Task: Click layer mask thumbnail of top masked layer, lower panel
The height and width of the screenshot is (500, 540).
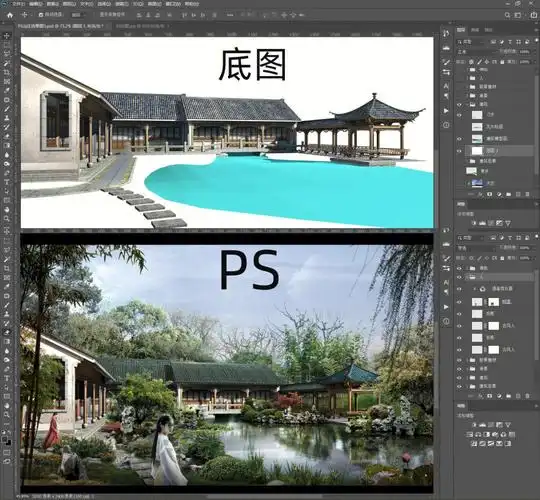Action: [x=494, y=302]
